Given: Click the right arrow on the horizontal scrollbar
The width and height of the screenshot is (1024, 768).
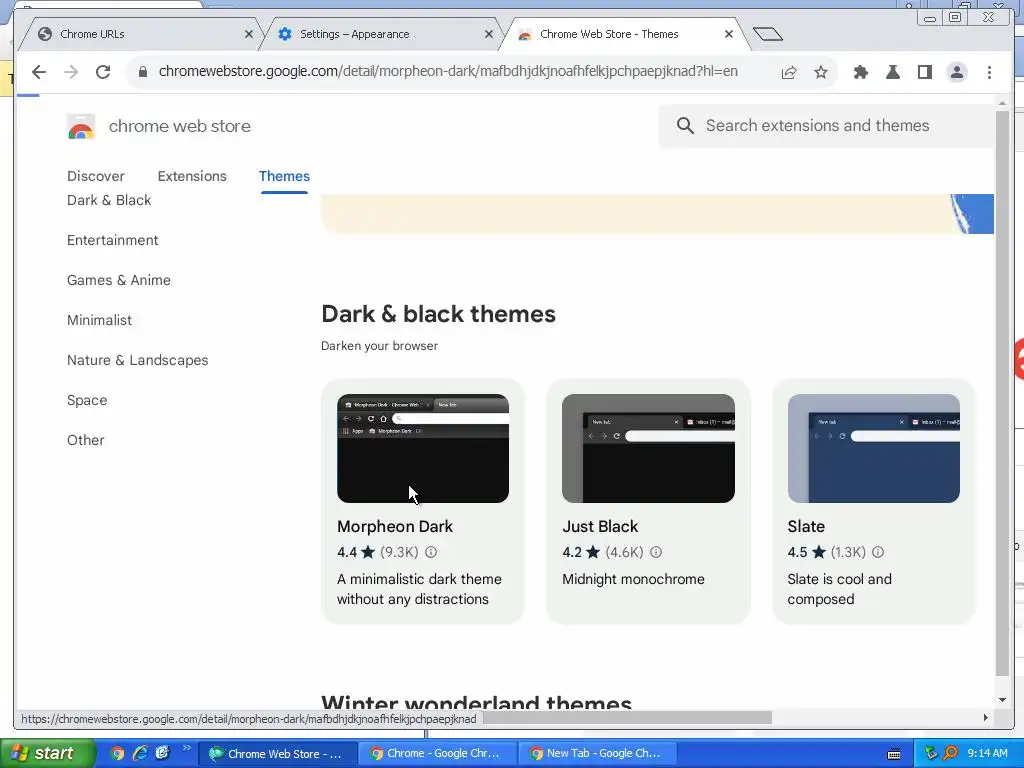Looking at the screenshot, I should tap(985, 718).
